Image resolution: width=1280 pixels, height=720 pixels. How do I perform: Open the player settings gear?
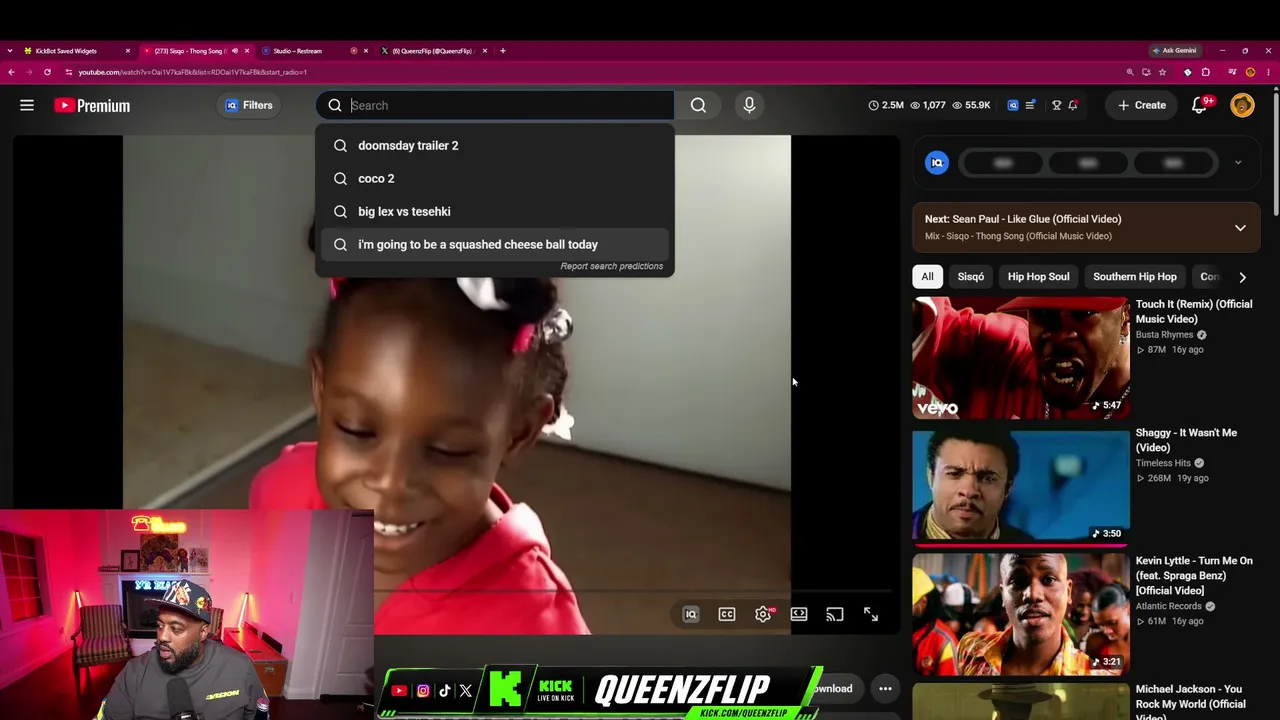[x=763, y=614]
